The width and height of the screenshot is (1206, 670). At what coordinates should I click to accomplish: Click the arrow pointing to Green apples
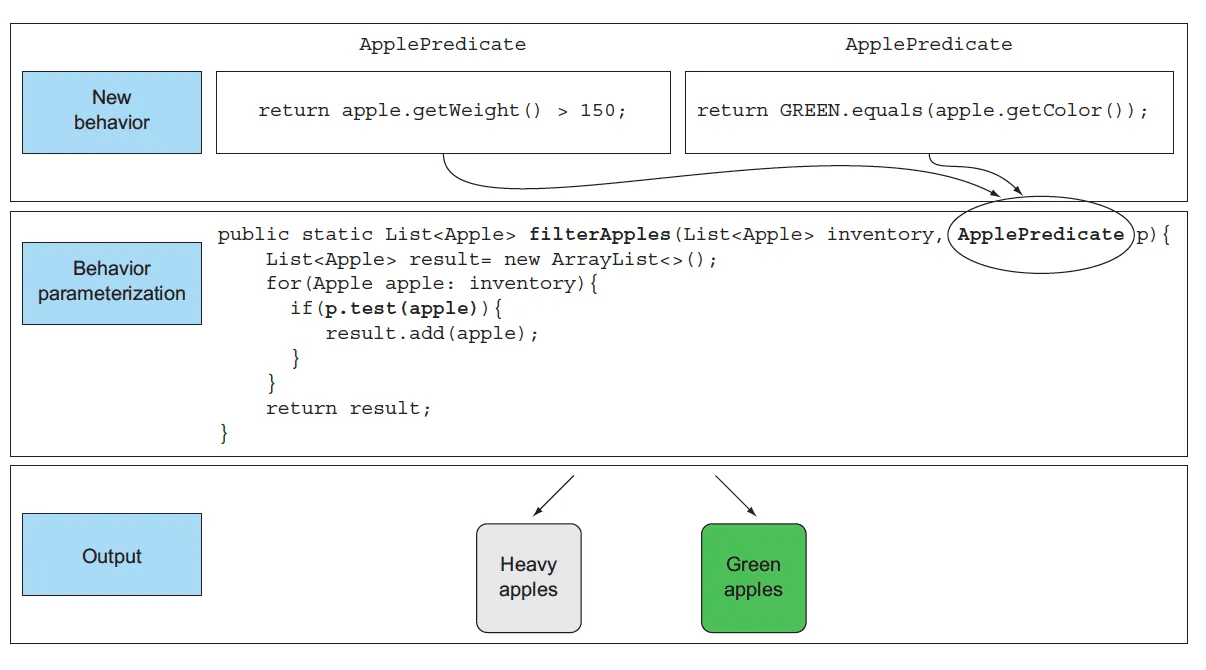(x=735, y=495)
